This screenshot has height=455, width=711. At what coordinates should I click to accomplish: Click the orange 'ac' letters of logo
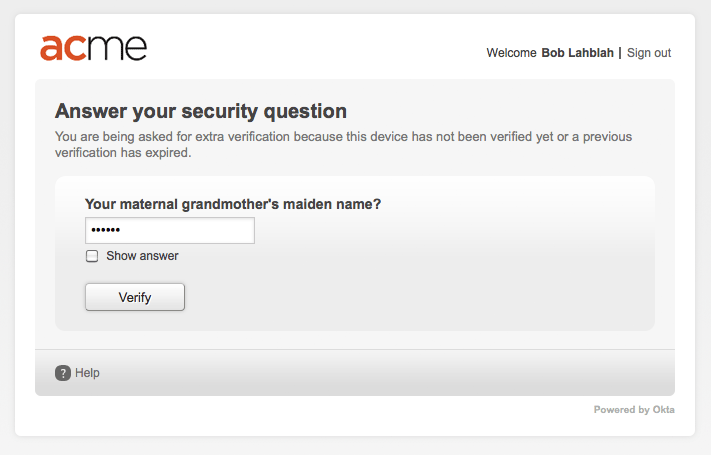[65, 48]
